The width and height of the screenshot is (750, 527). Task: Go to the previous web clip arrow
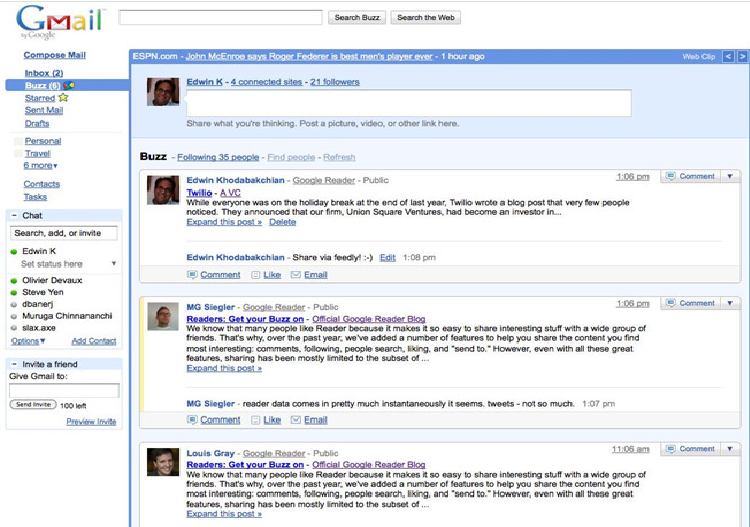coord(728,57)
